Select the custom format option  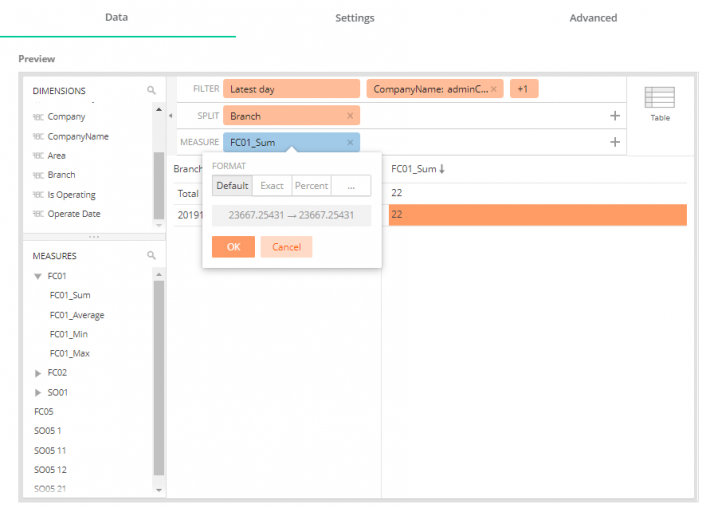coord(351,186)
